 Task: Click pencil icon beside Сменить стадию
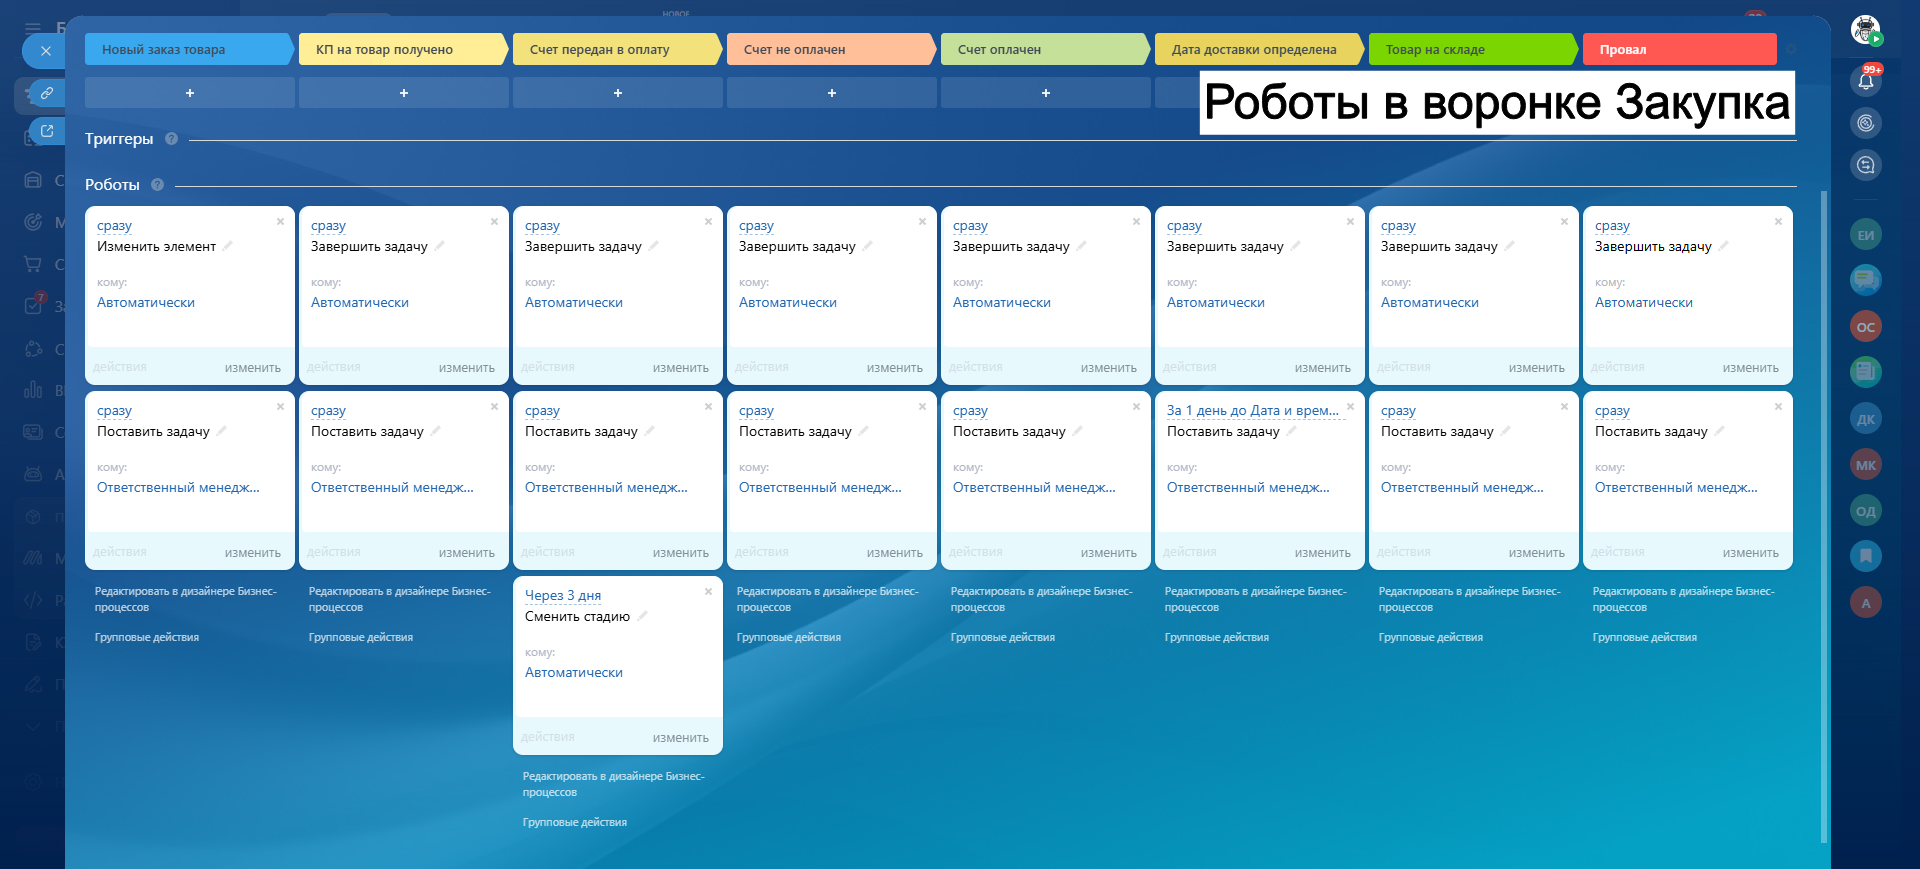click(x=643, y=616)
